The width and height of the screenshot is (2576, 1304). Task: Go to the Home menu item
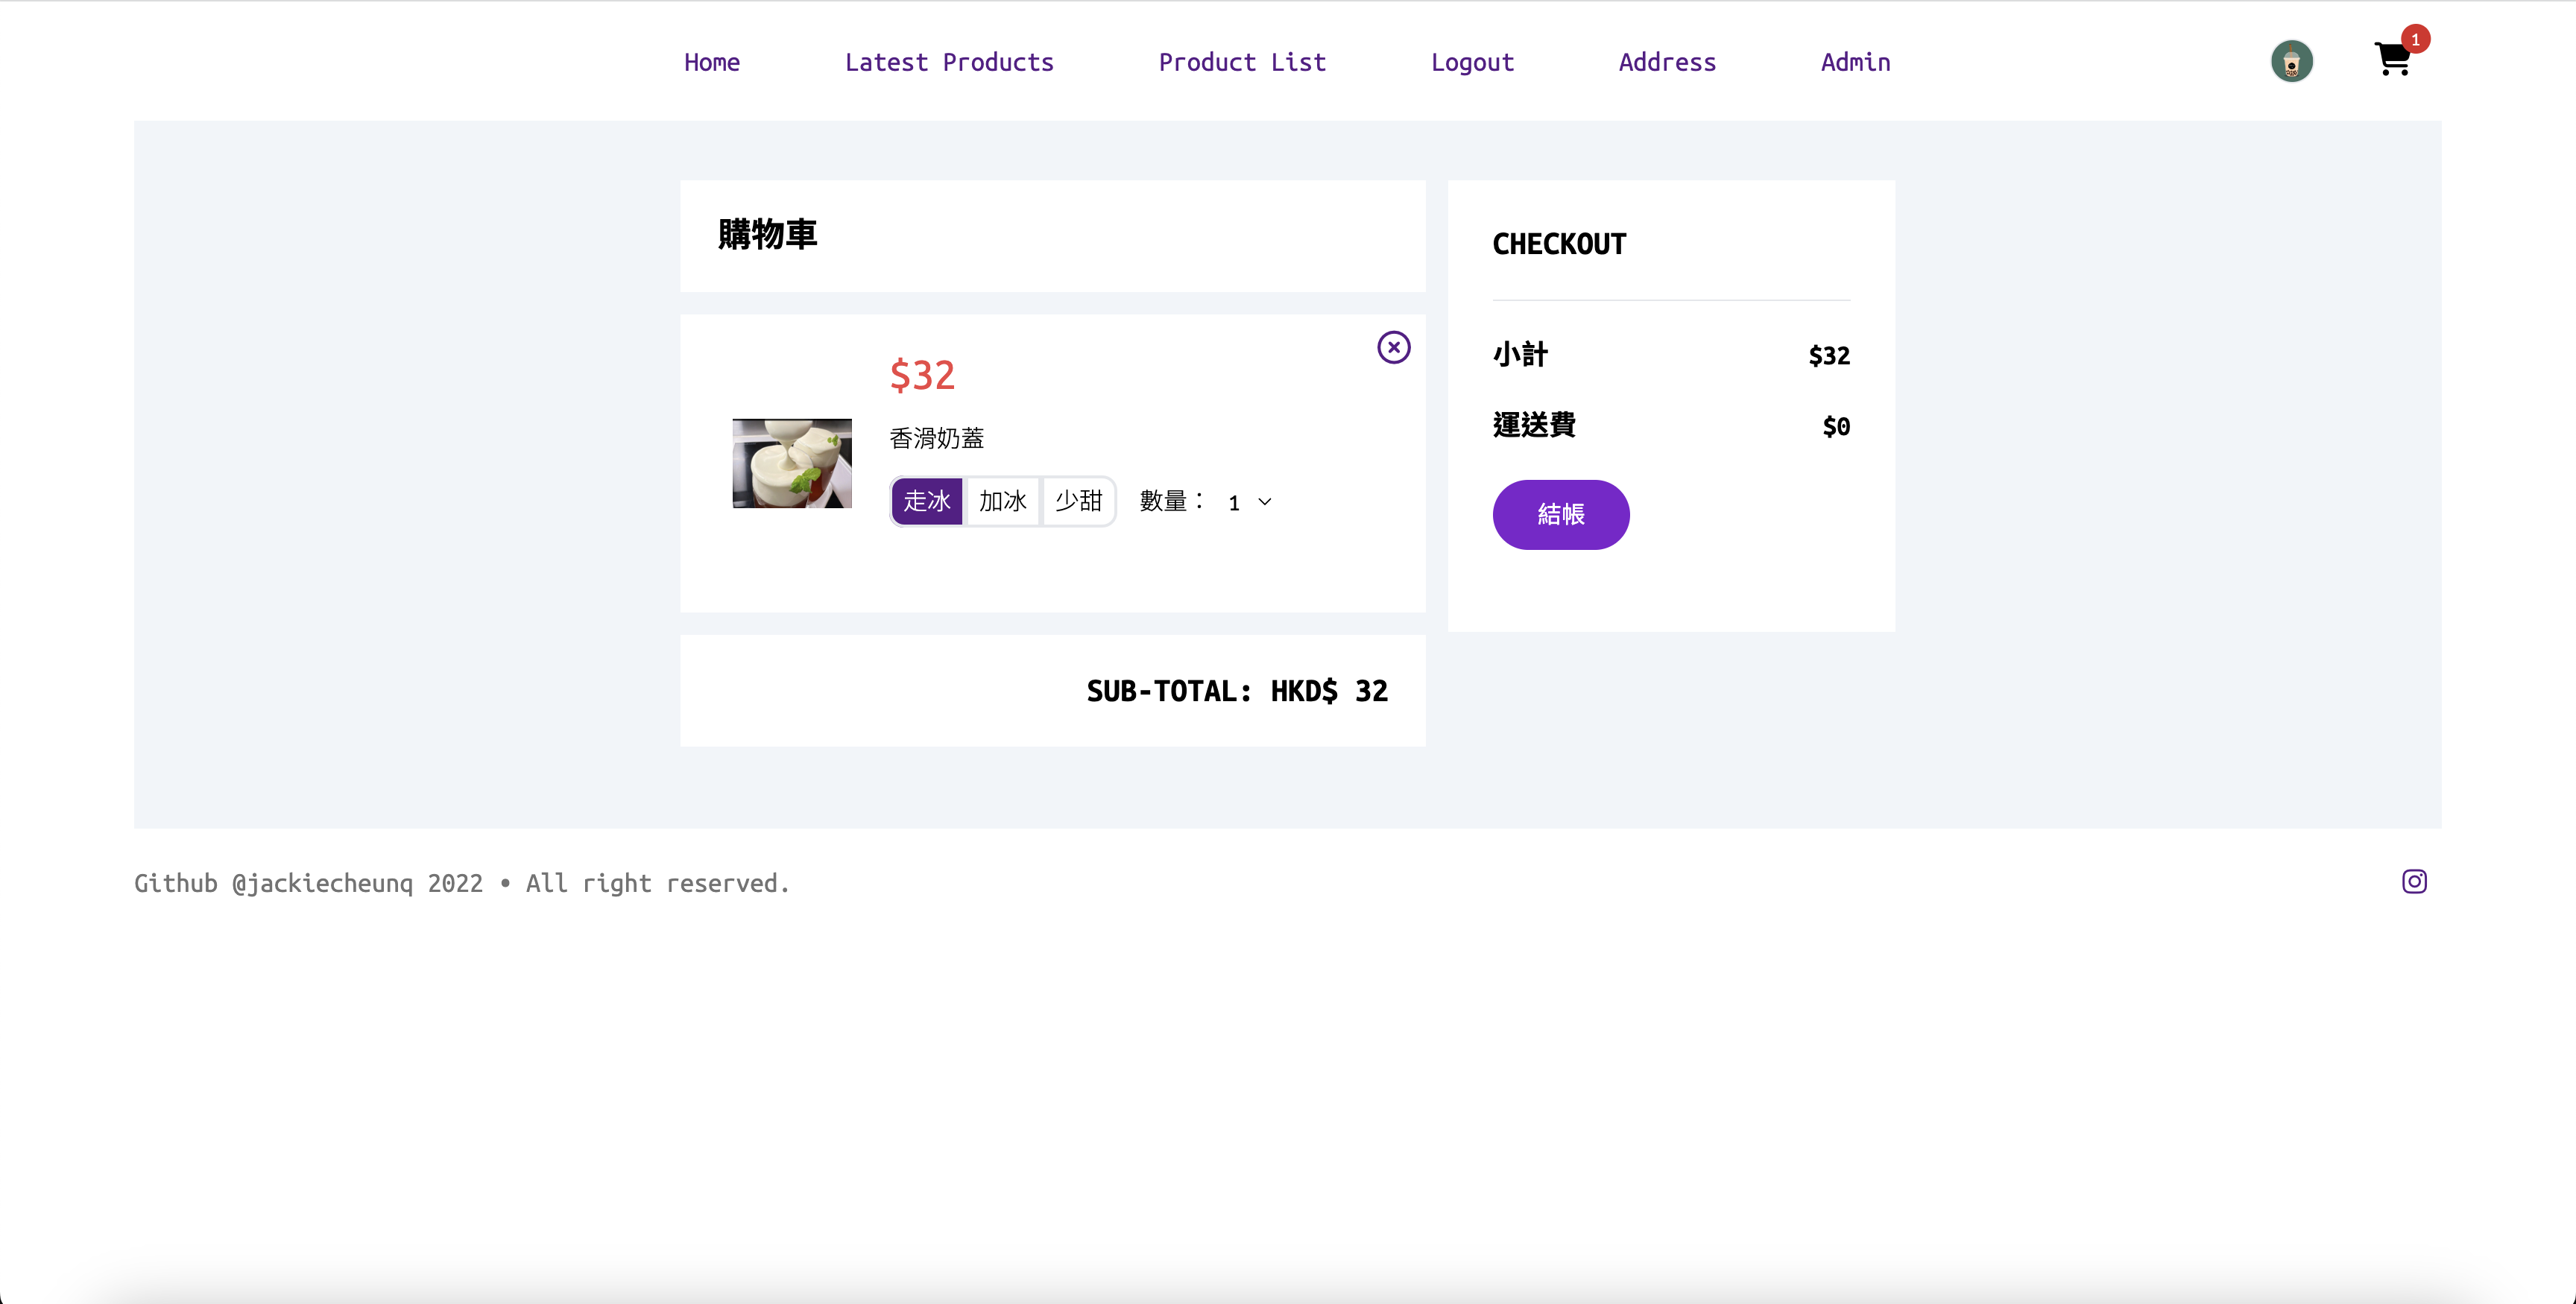711,62
